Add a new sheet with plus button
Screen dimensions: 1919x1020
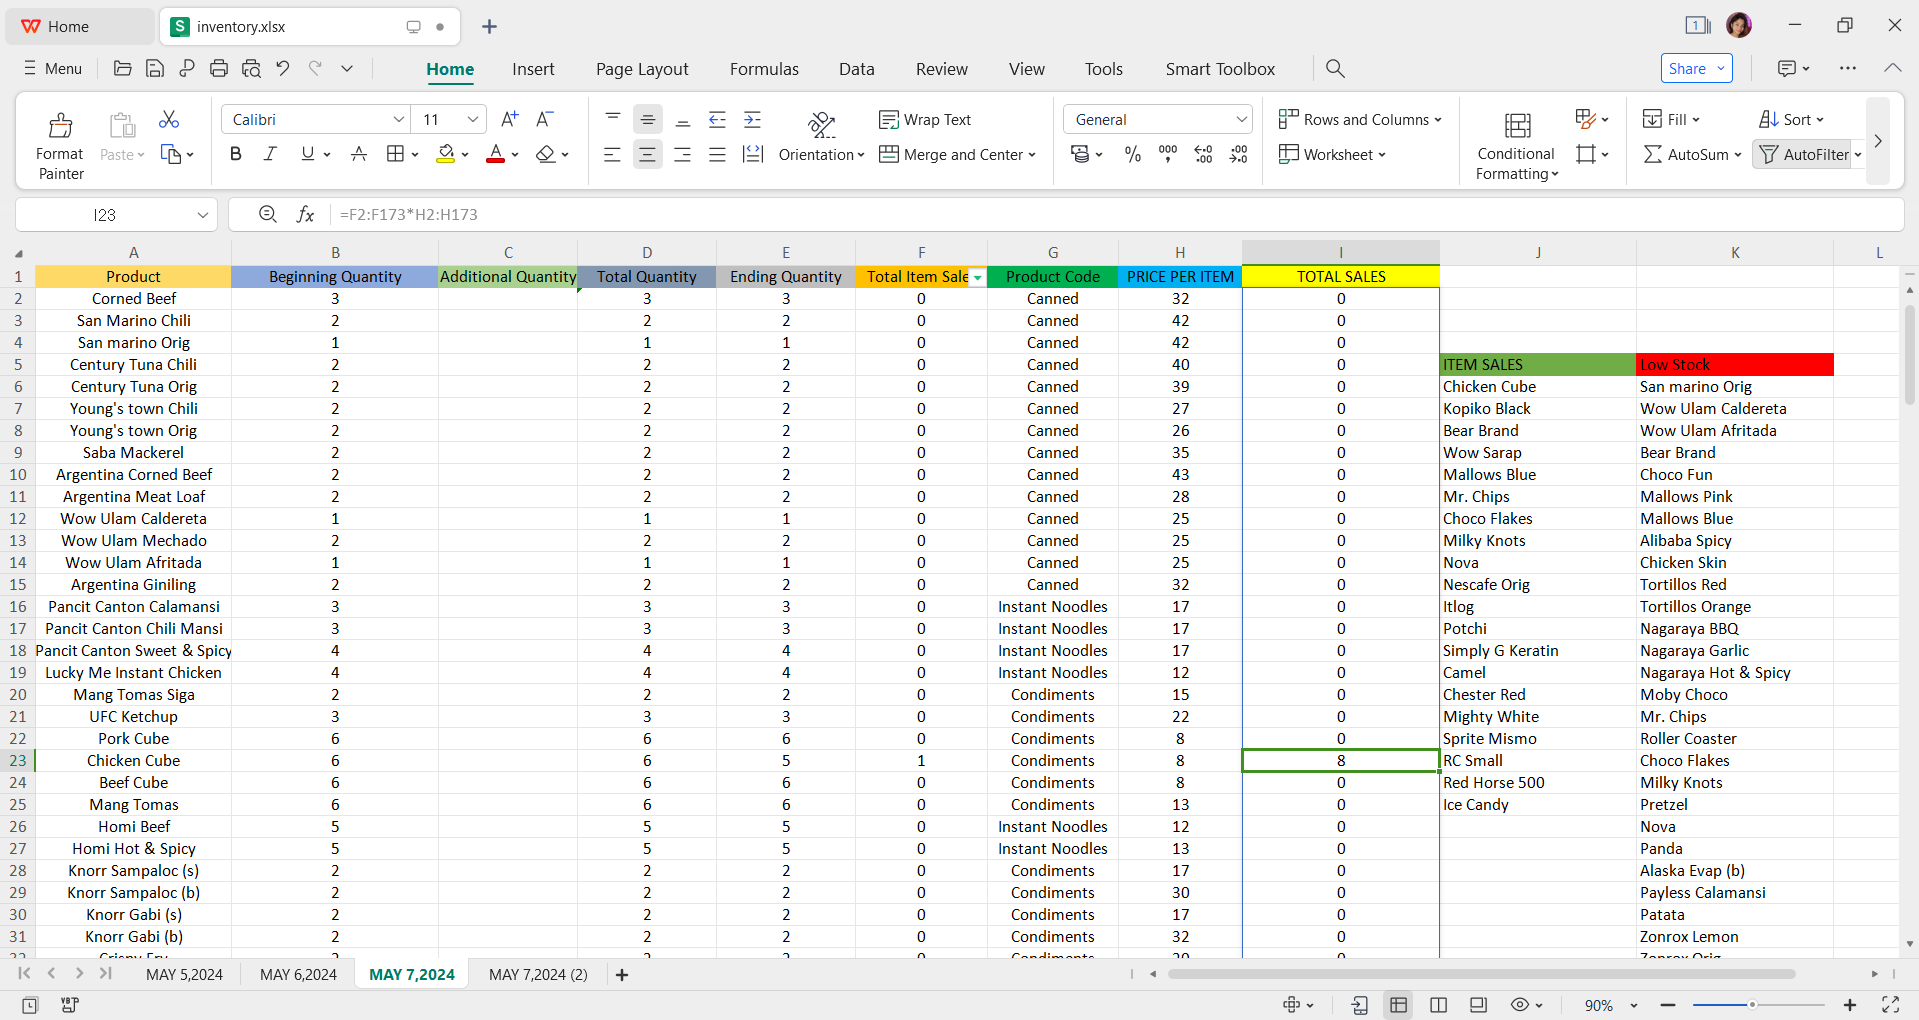click(x=622, y=974)
